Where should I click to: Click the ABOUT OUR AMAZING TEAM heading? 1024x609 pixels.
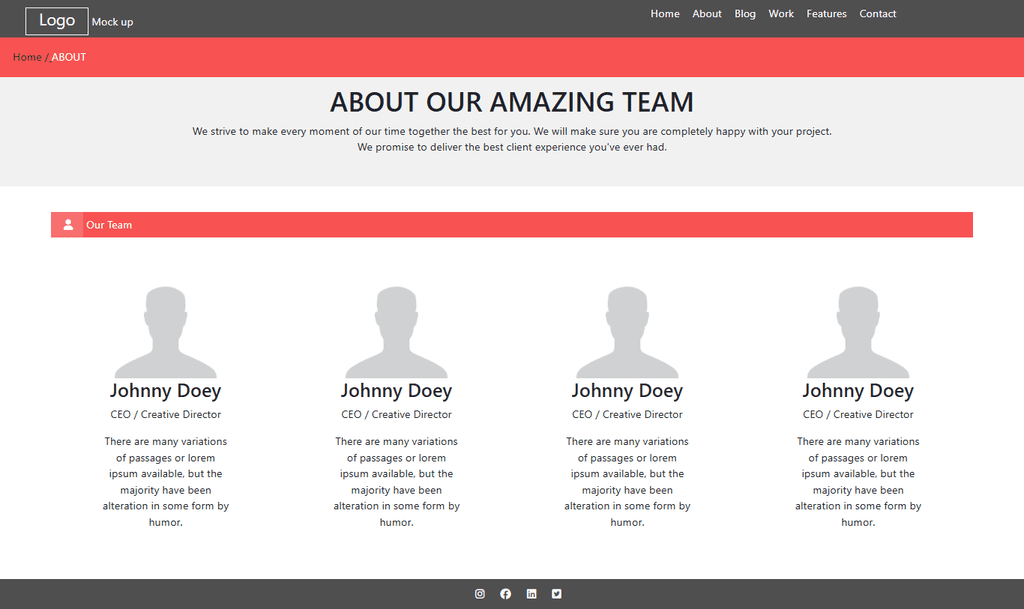(512, 102)
